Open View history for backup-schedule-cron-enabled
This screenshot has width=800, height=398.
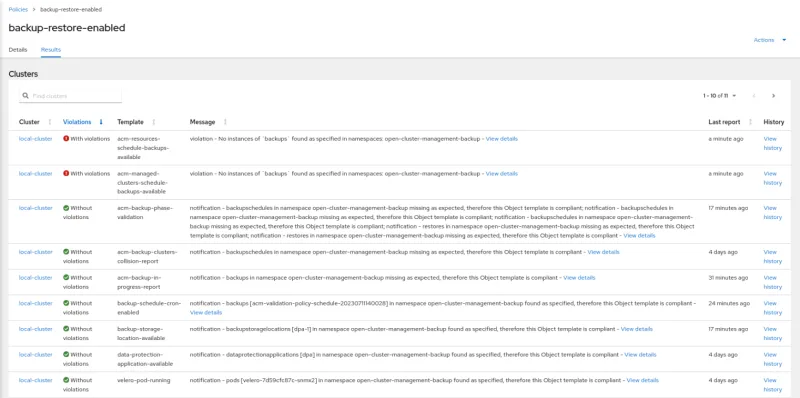point(772,308)
